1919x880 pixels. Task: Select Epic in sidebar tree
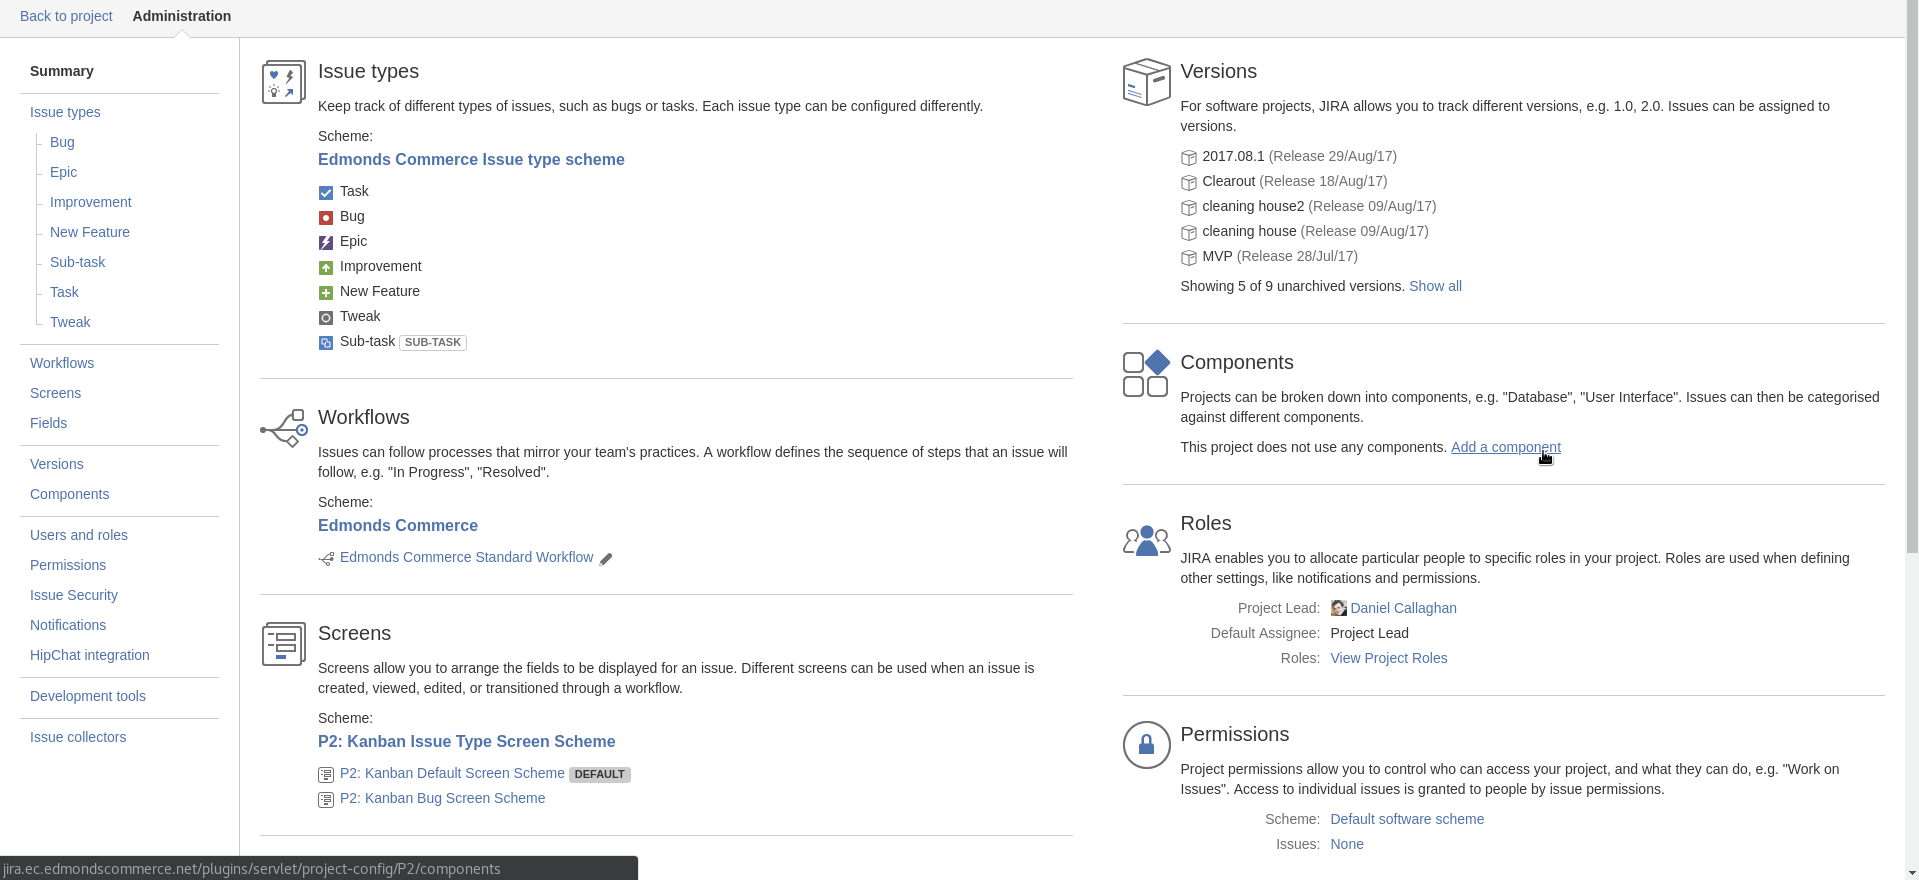point(63,172)
